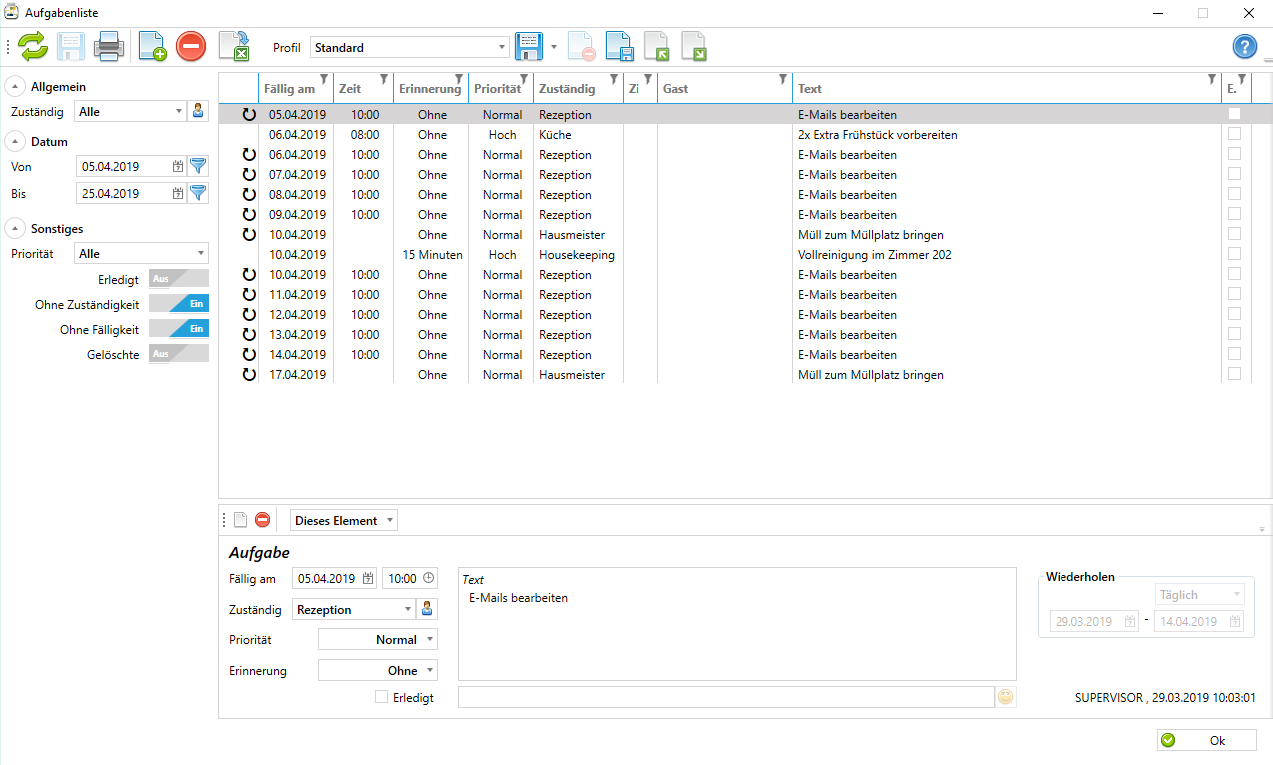The image size is (1273, 765).
Task: Check the done box for the Frühstück vorbereiten row
Action: point(1234,134)
